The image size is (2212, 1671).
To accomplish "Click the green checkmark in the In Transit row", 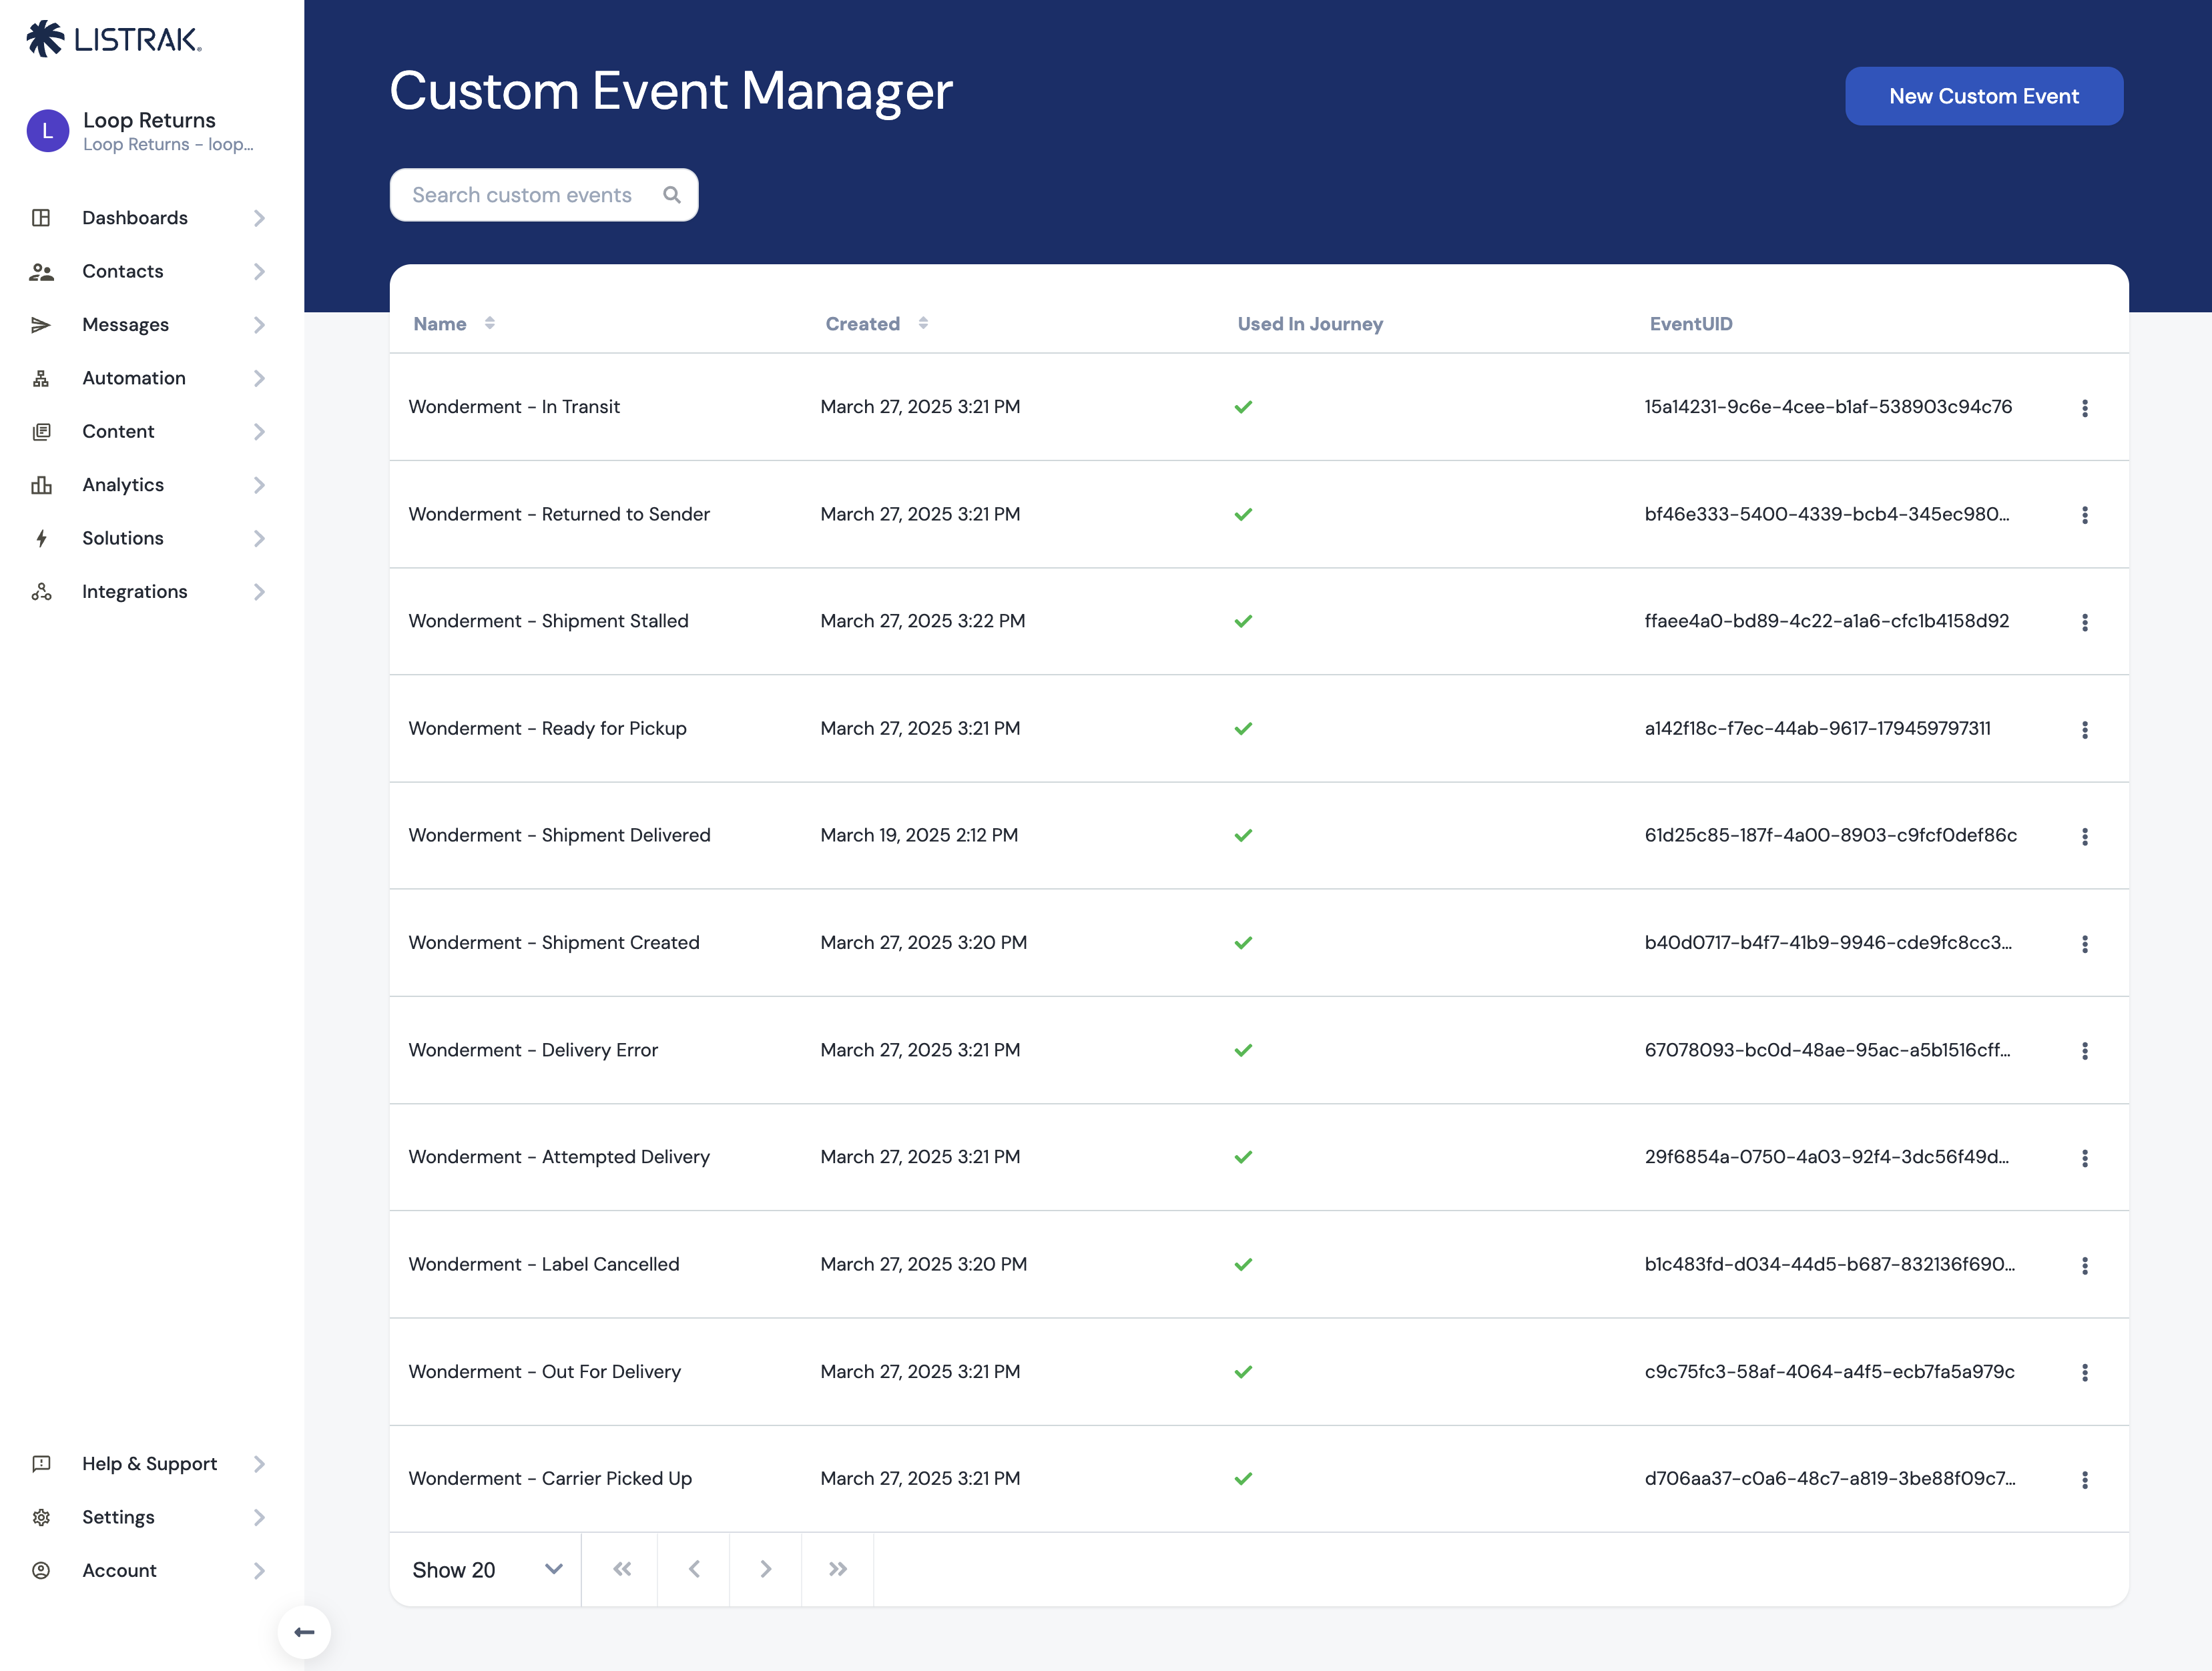I will tap(1243, 407).
